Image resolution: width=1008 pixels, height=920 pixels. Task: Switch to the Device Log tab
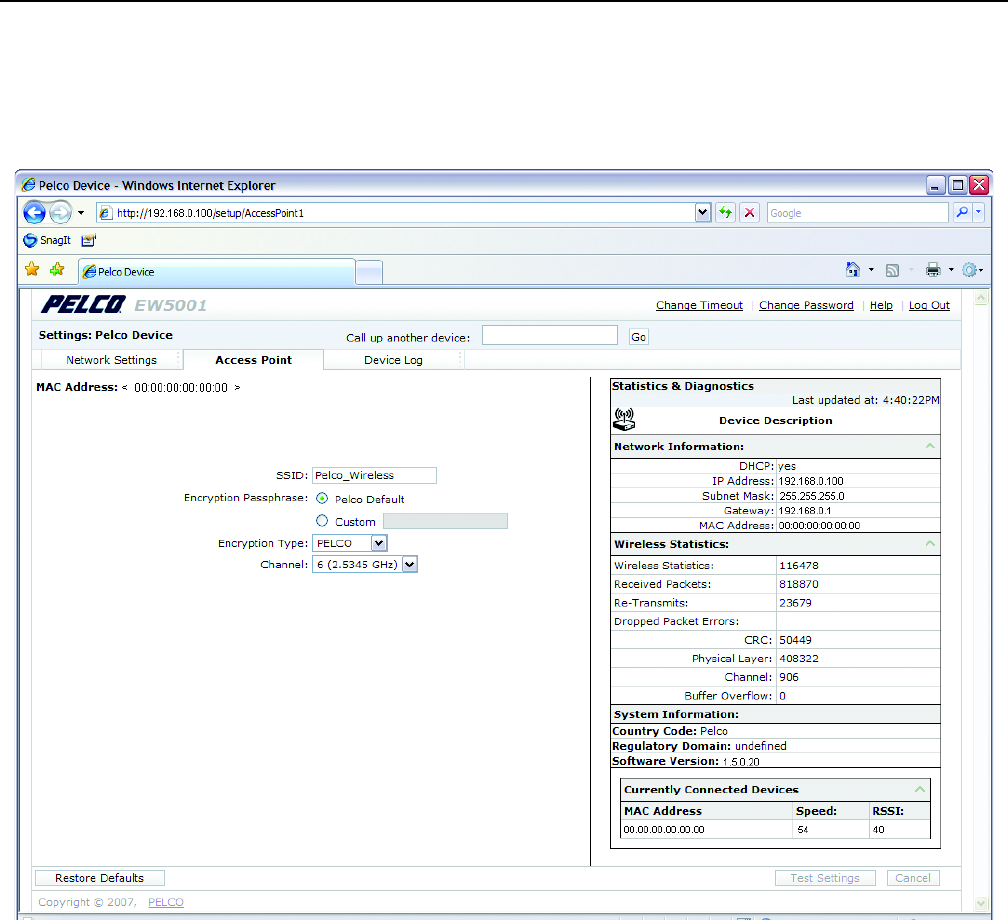click(x=393, y=360)
